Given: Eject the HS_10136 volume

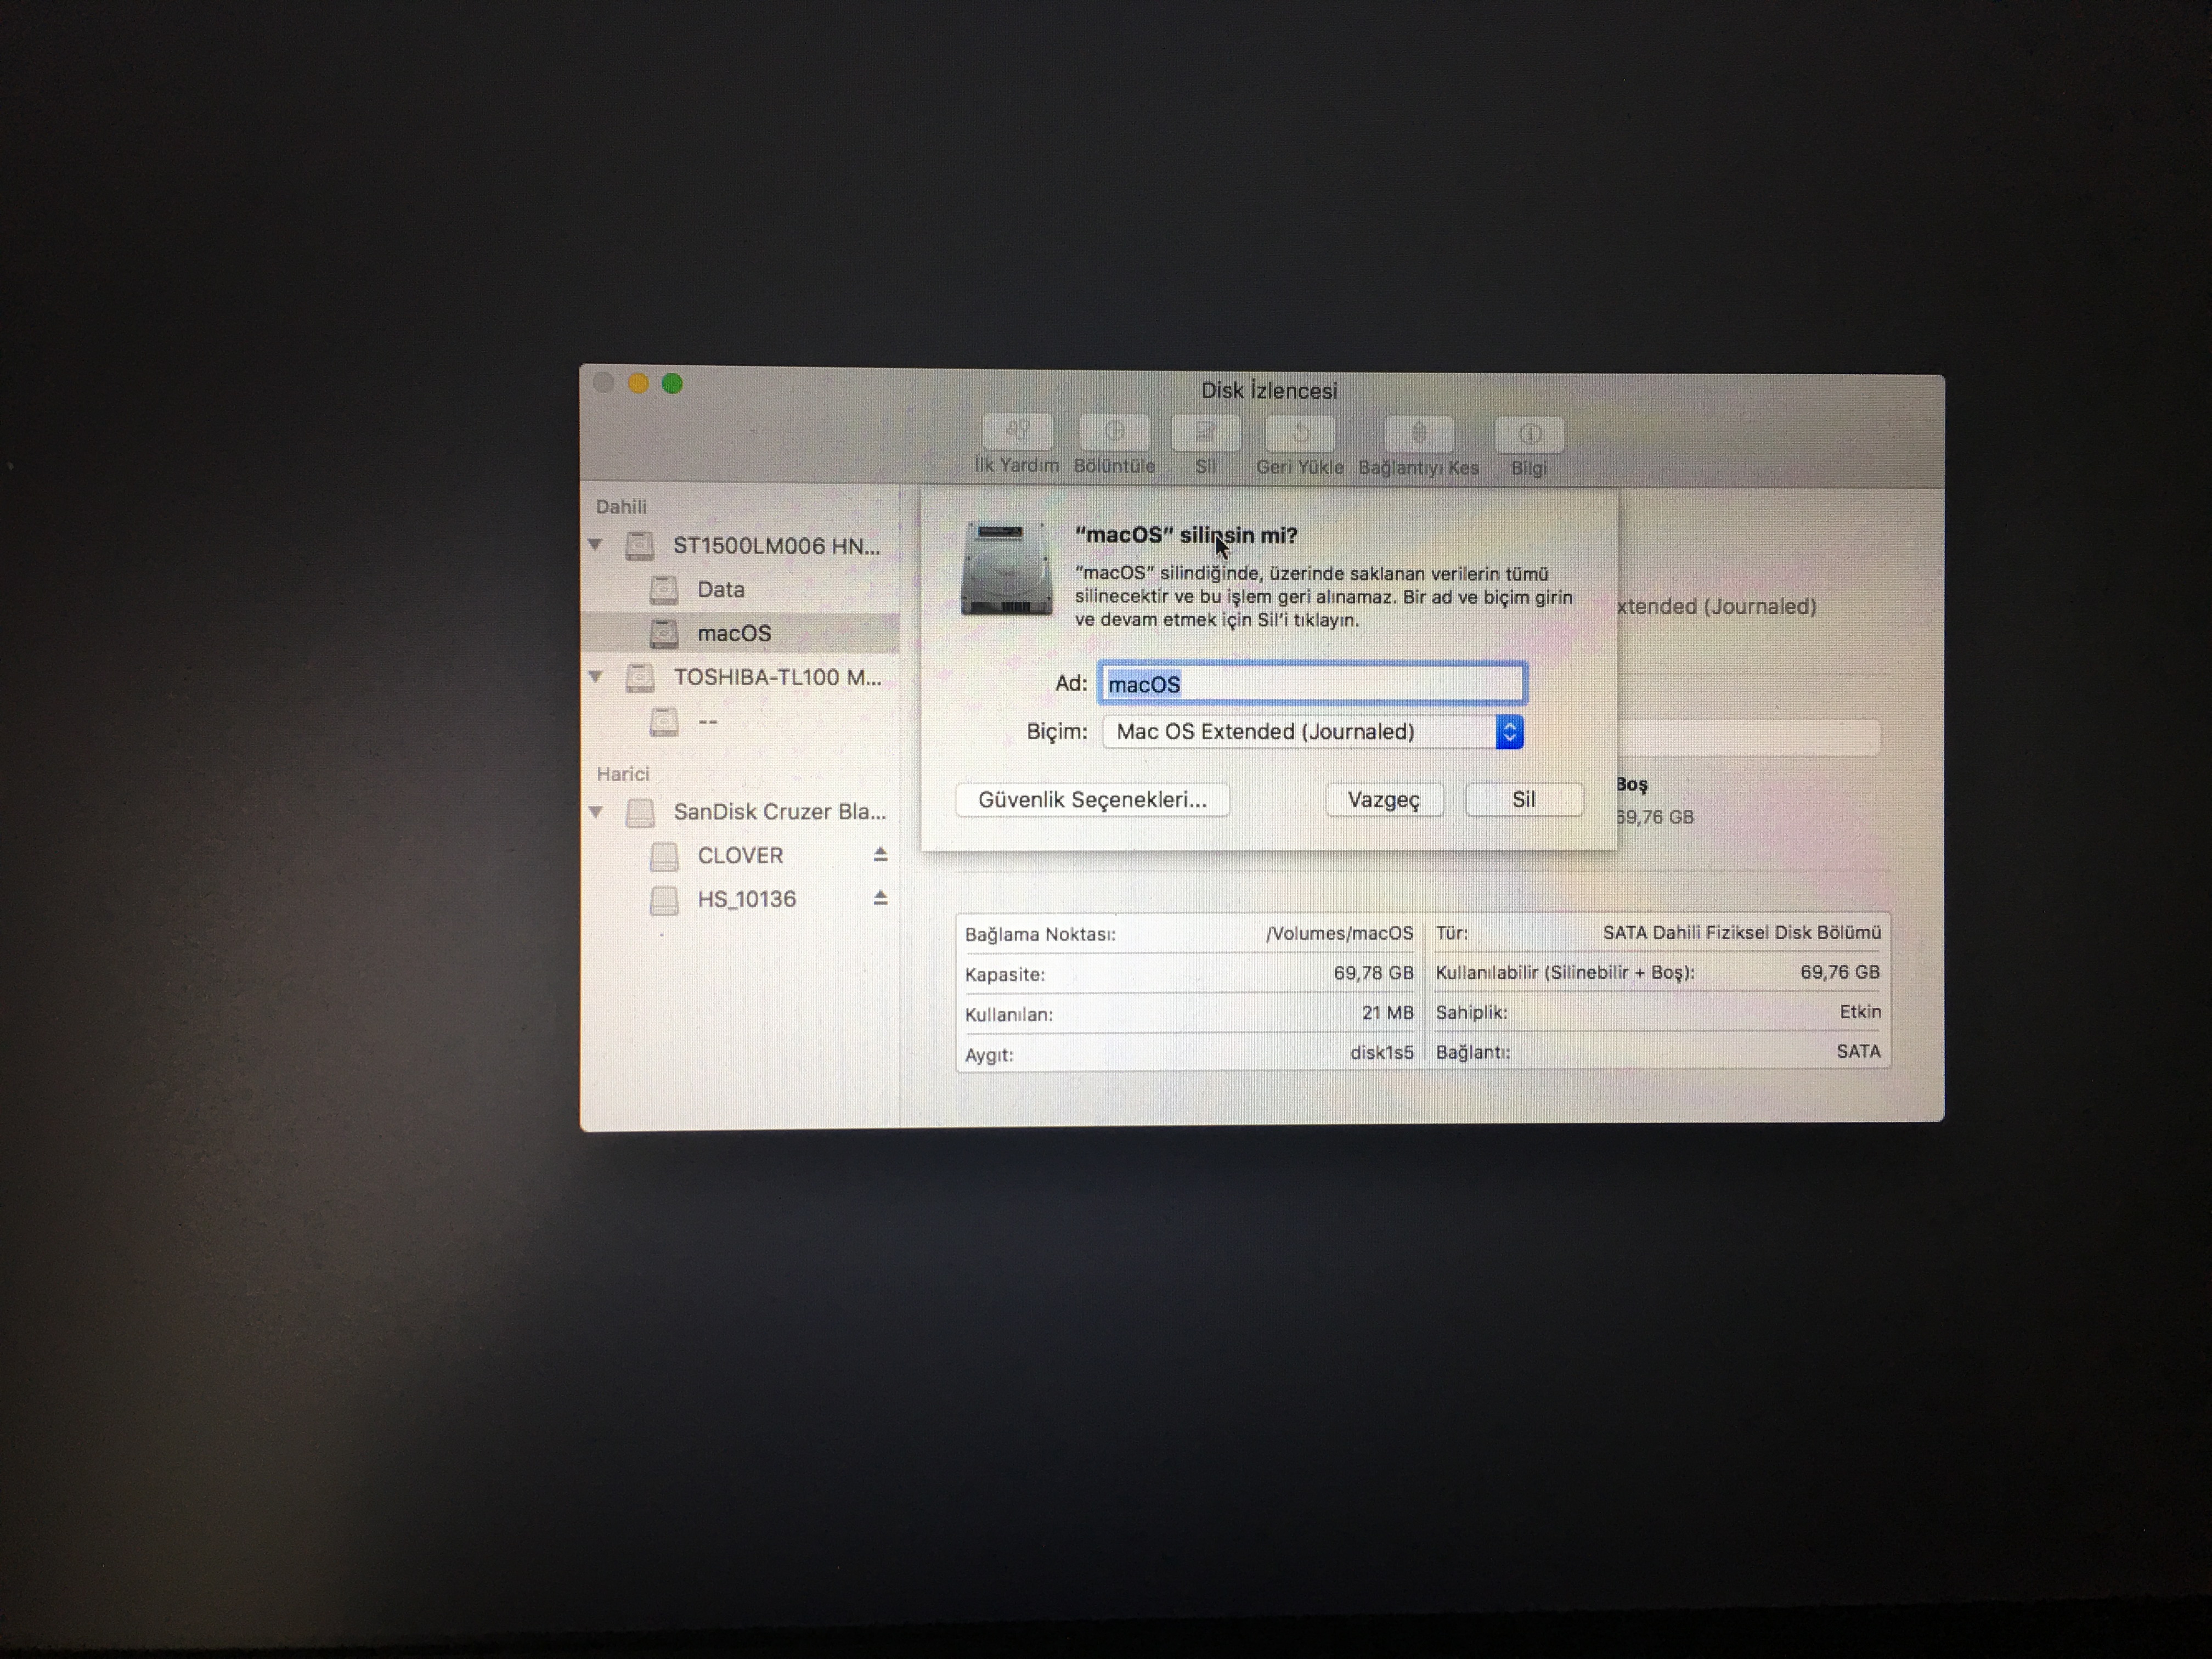Looking at the screenshot, I should pos(880,898).
